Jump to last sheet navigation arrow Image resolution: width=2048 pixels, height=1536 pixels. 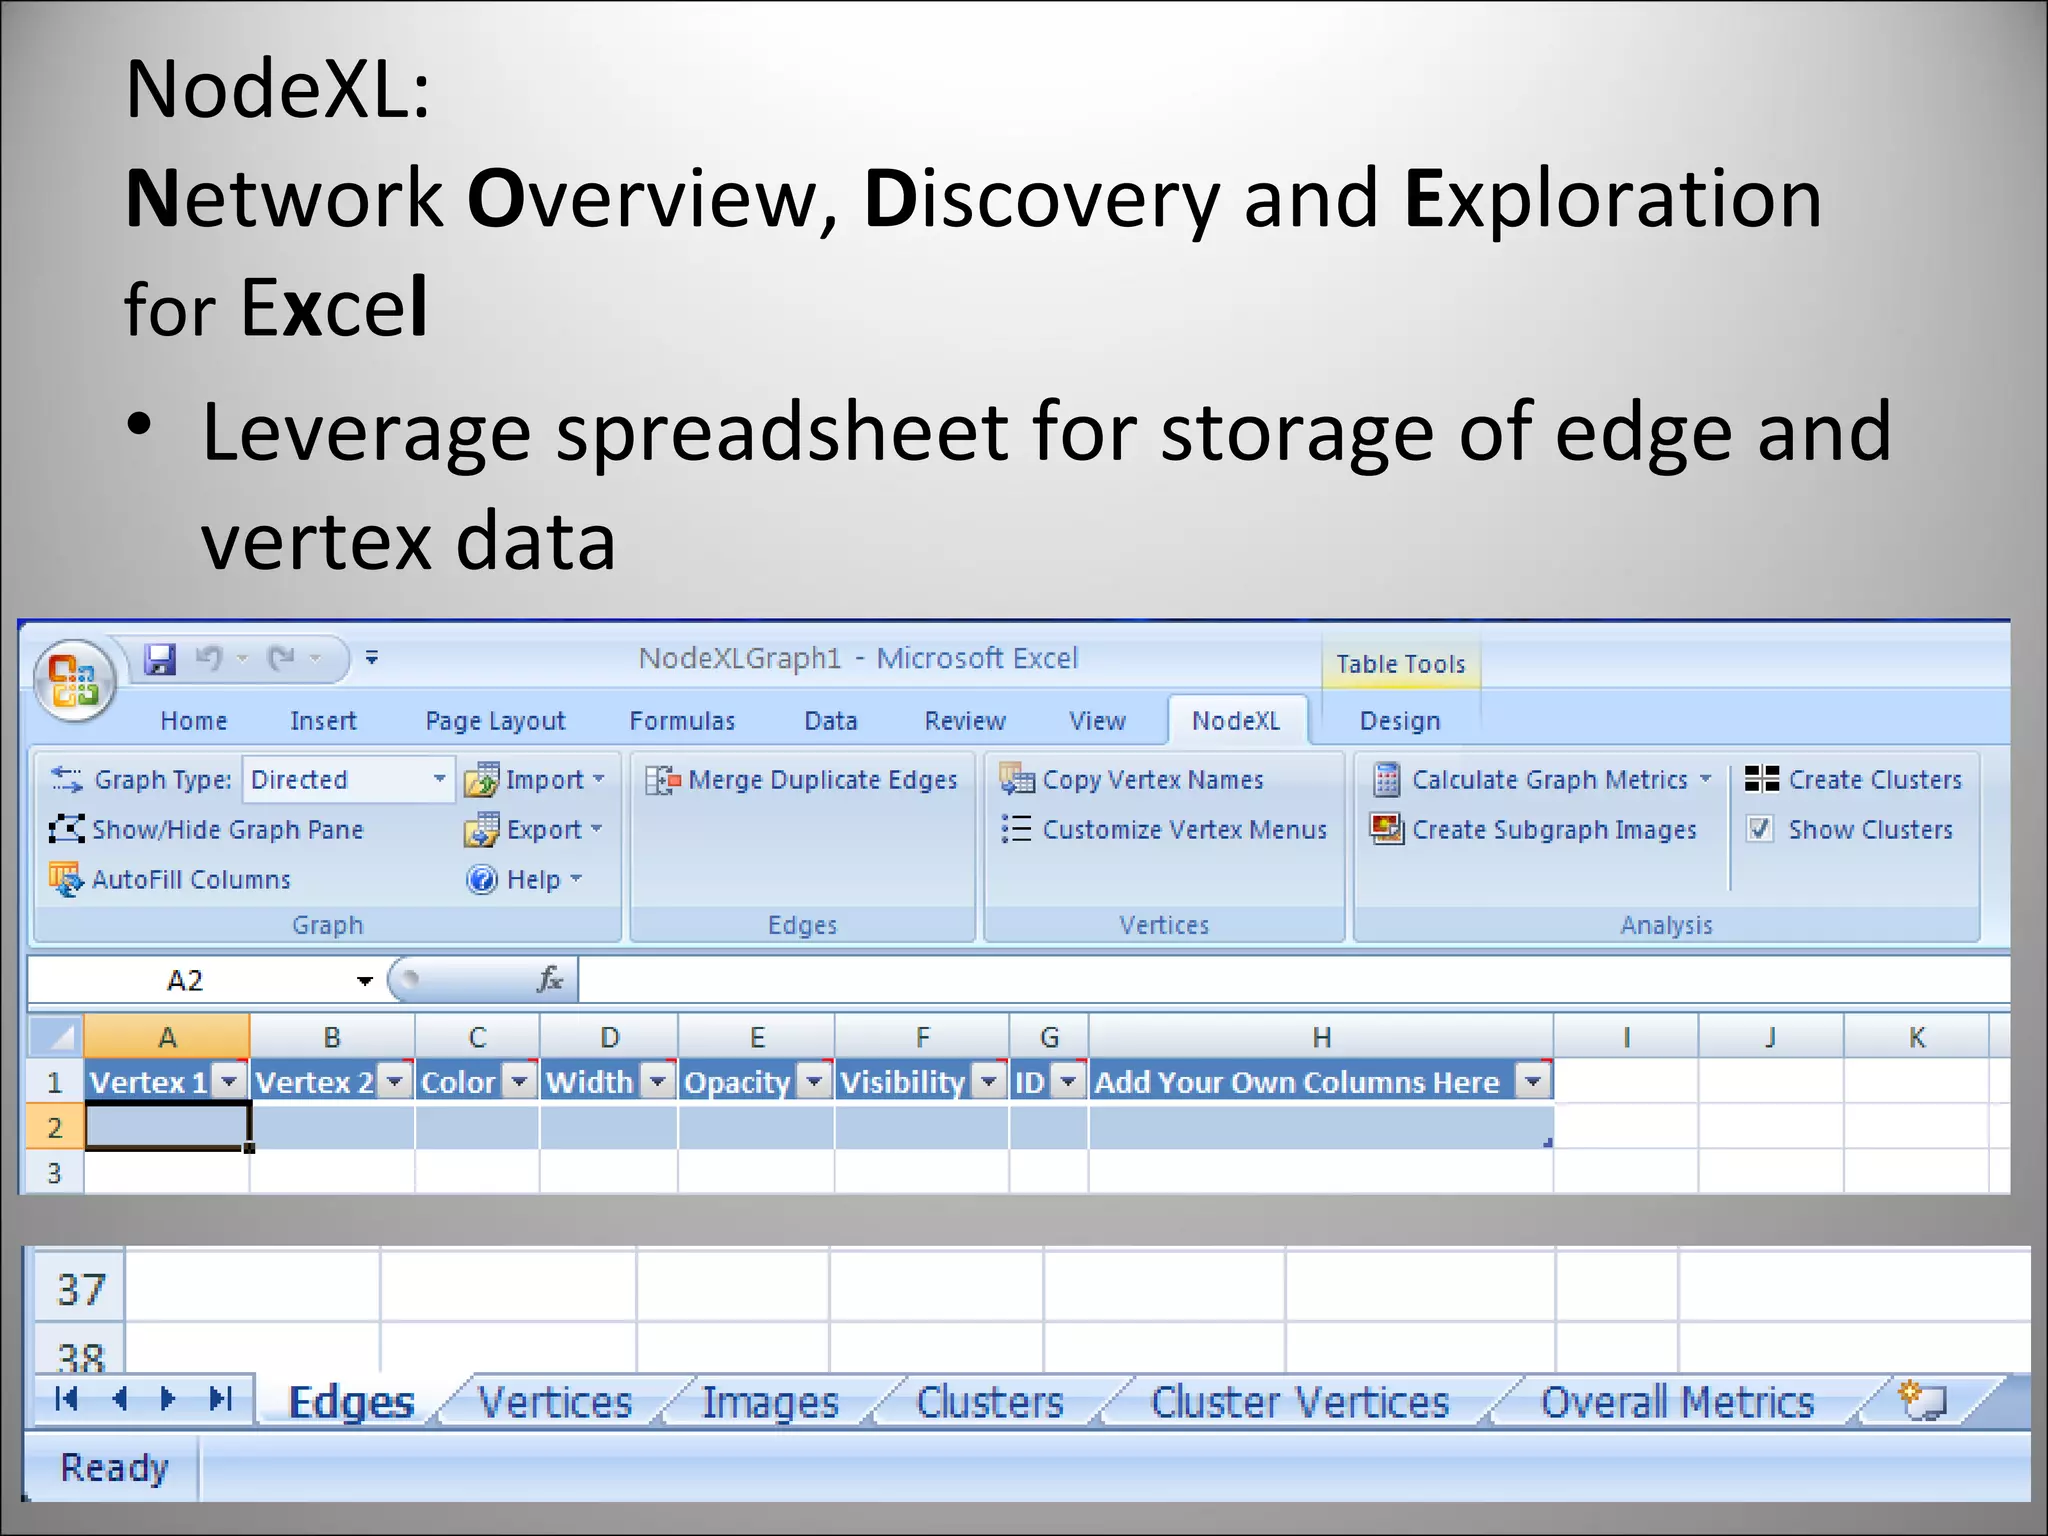click(x=220, y=1399)
